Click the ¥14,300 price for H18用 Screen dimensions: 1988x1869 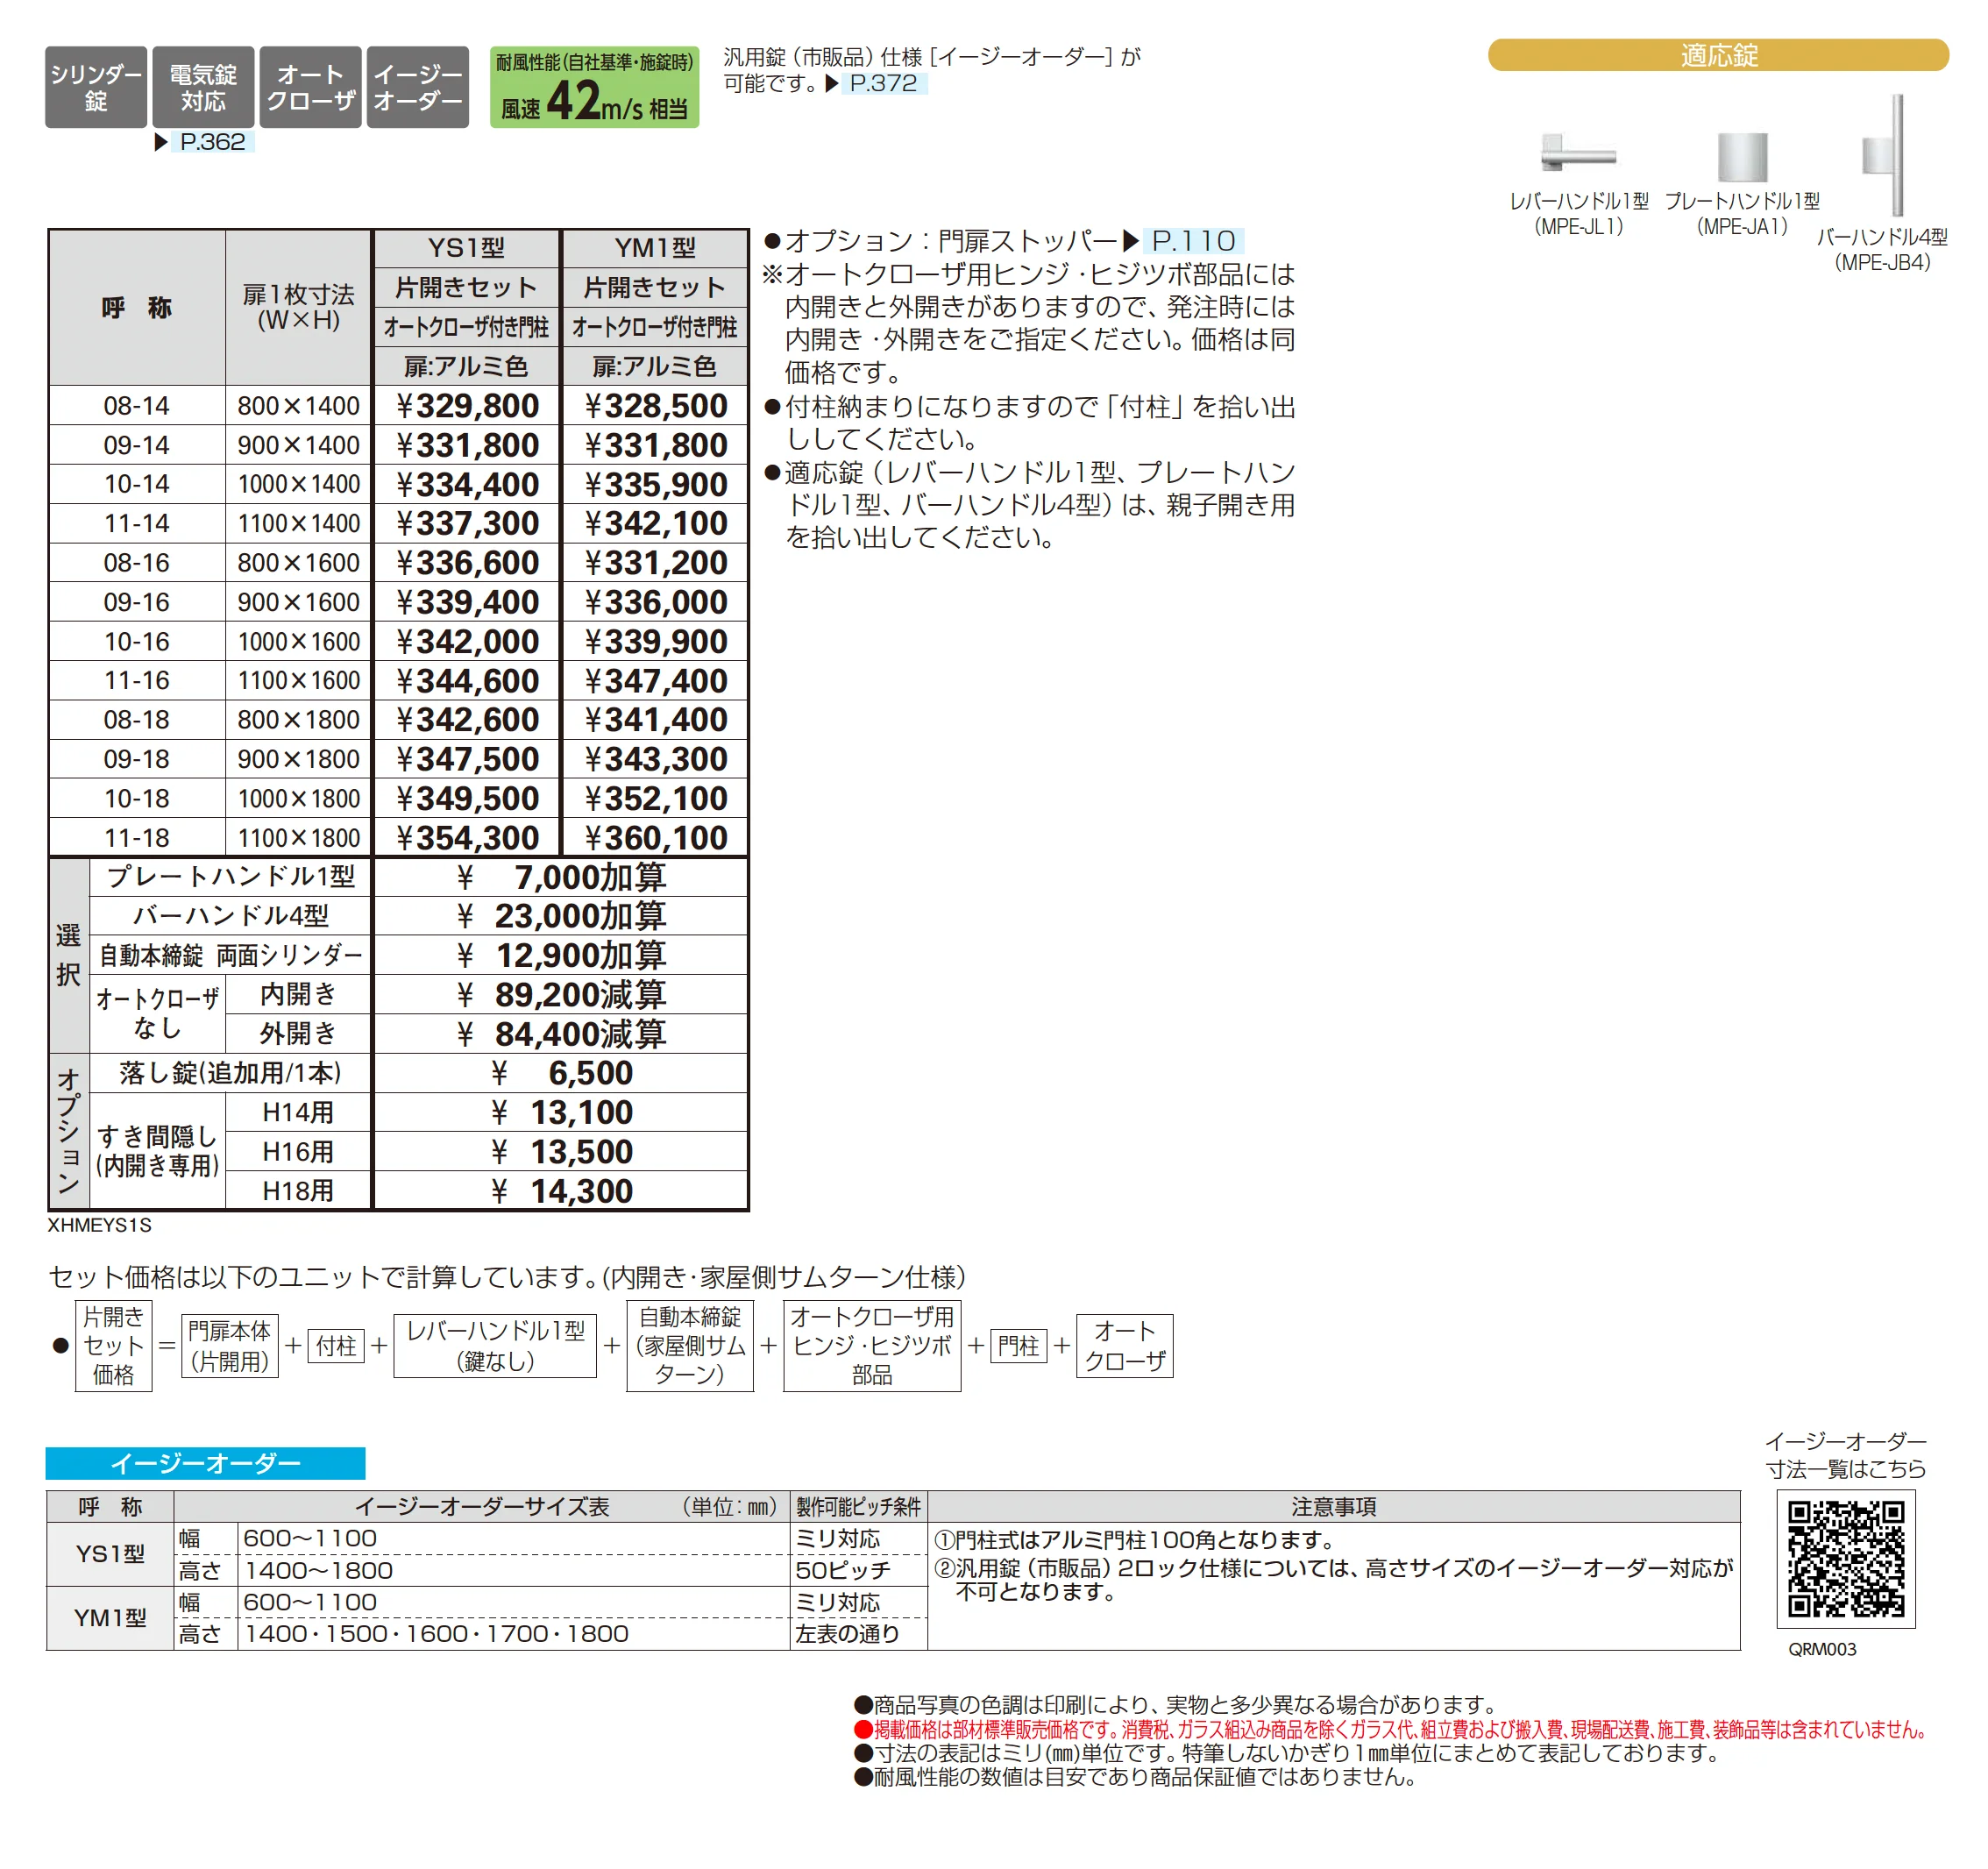[x=560, y=1191]
